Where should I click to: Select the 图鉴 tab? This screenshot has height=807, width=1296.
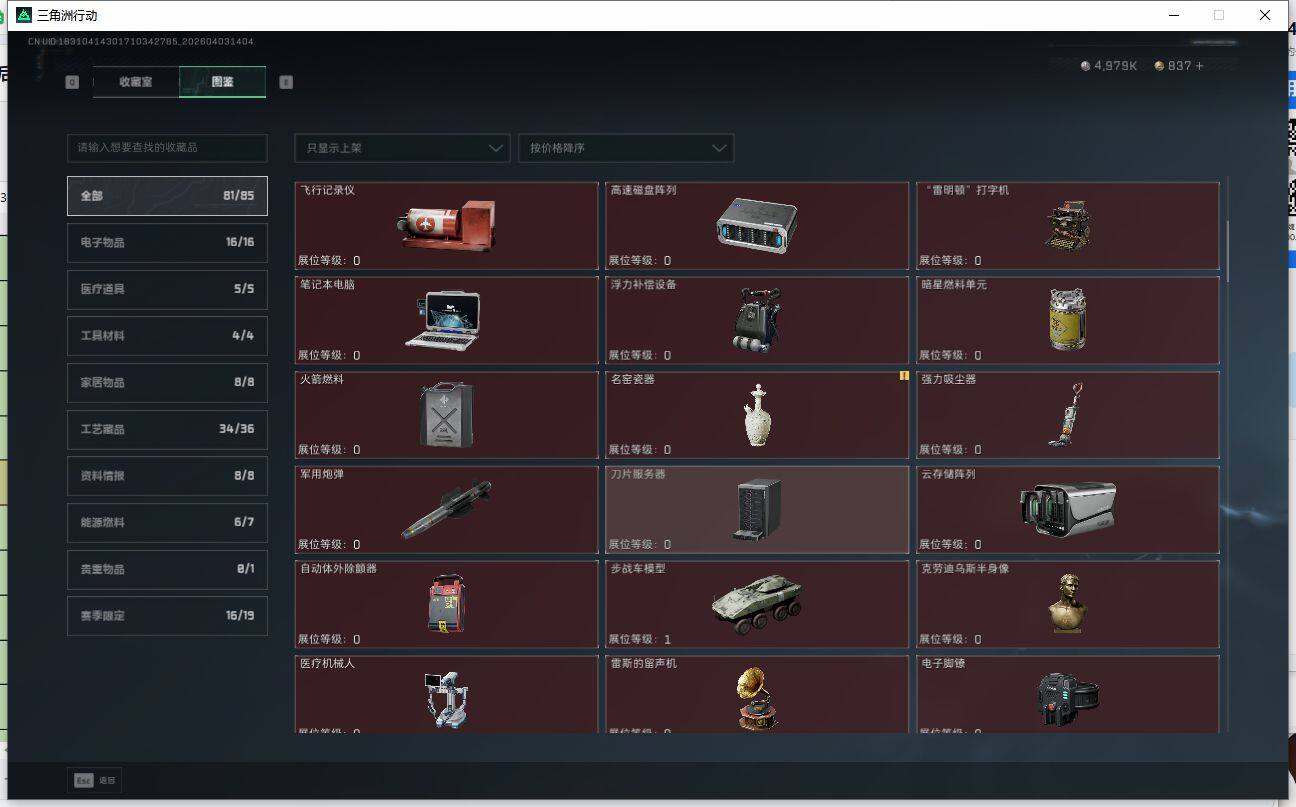[222, 82]
